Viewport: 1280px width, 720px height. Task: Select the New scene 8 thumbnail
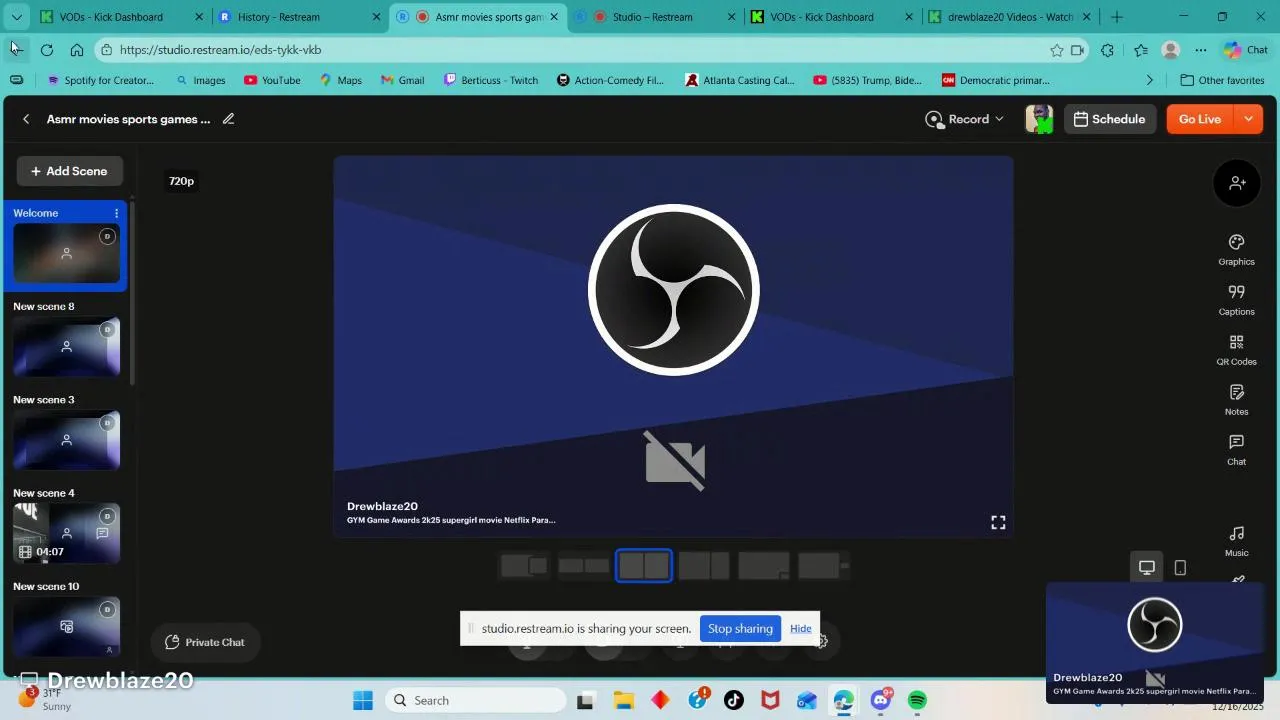coord(66,346)
